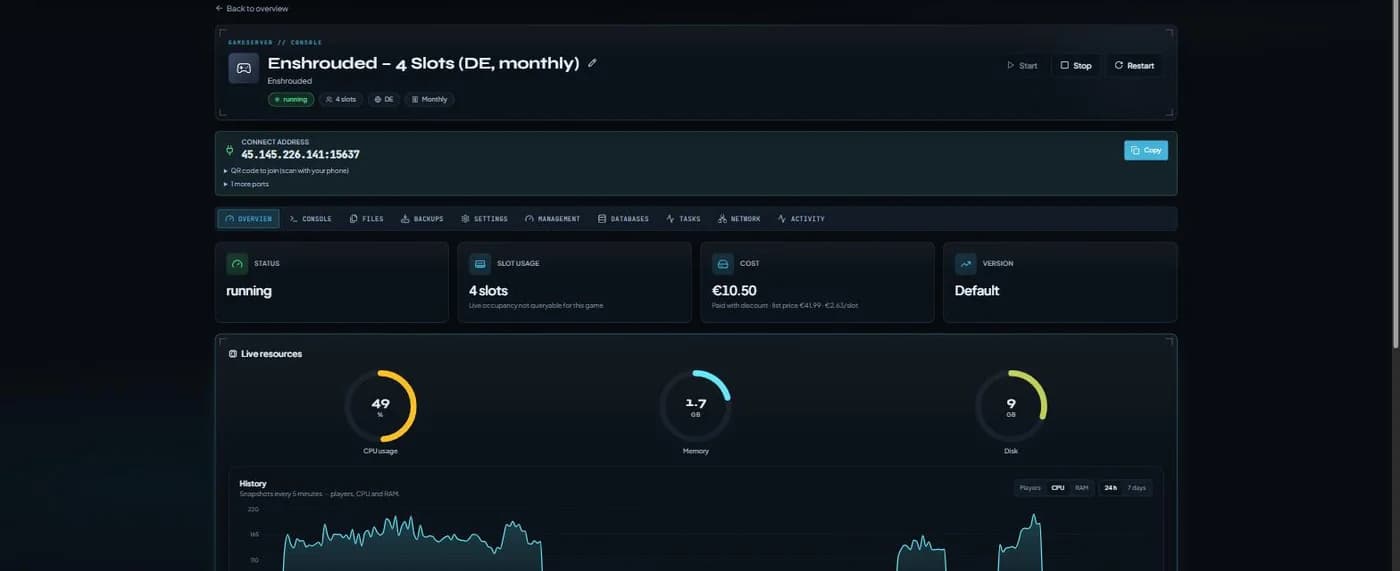Image resolution: width=1400 pixels, height=571 pixels.
Task: Click the Slot Usage card icon
Action: [x=480, y=264]
